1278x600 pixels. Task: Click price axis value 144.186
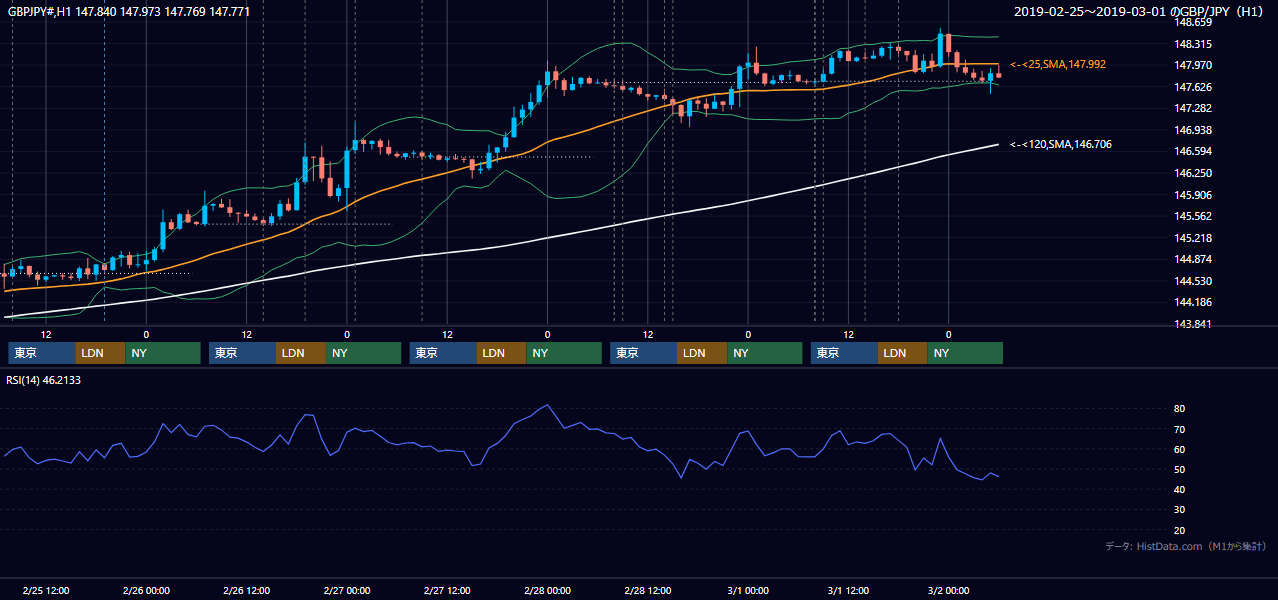1194,302
